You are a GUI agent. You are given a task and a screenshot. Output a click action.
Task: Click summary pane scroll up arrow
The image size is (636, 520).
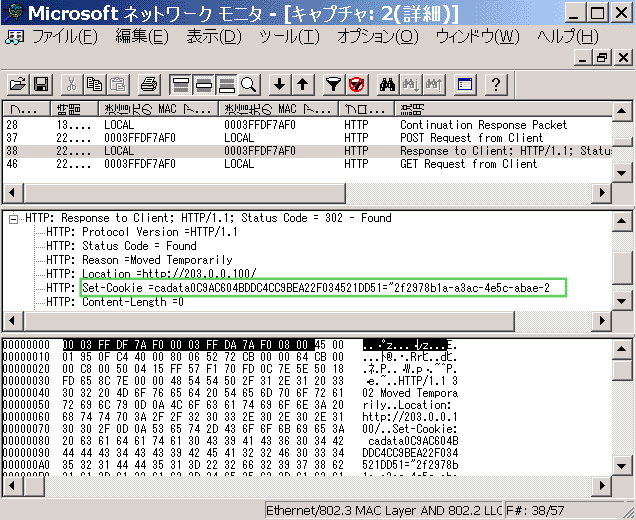tap(622, 111)
